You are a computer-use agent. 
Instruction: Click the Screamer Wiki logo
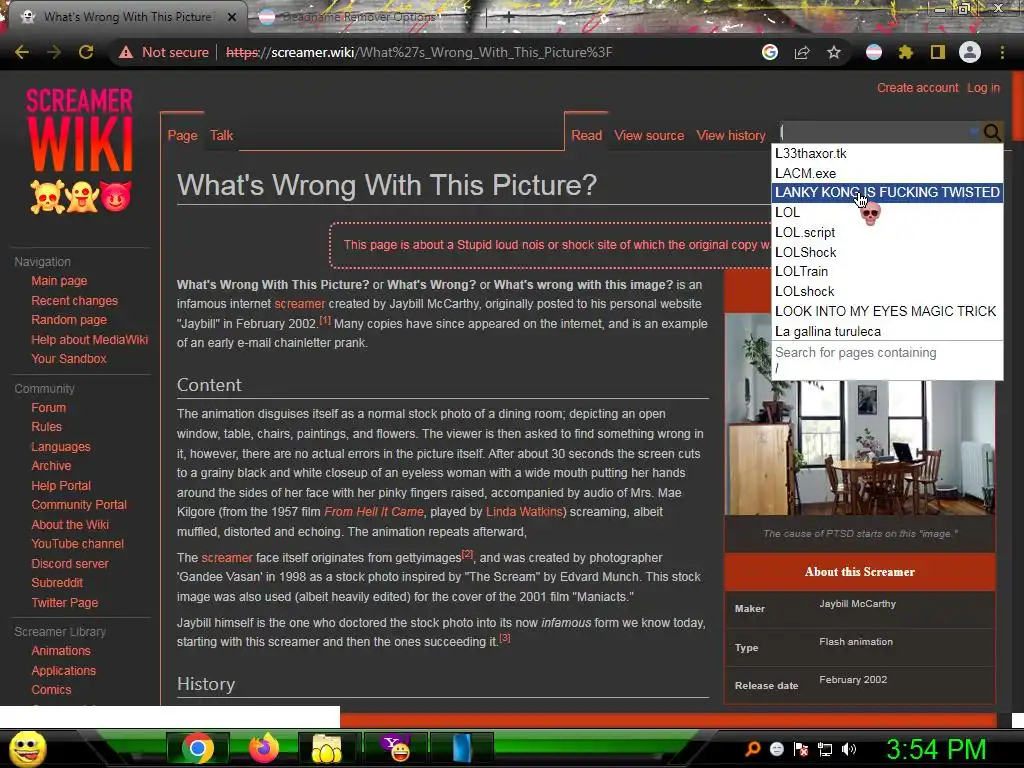pyautogui.click(x=80, y=151)
